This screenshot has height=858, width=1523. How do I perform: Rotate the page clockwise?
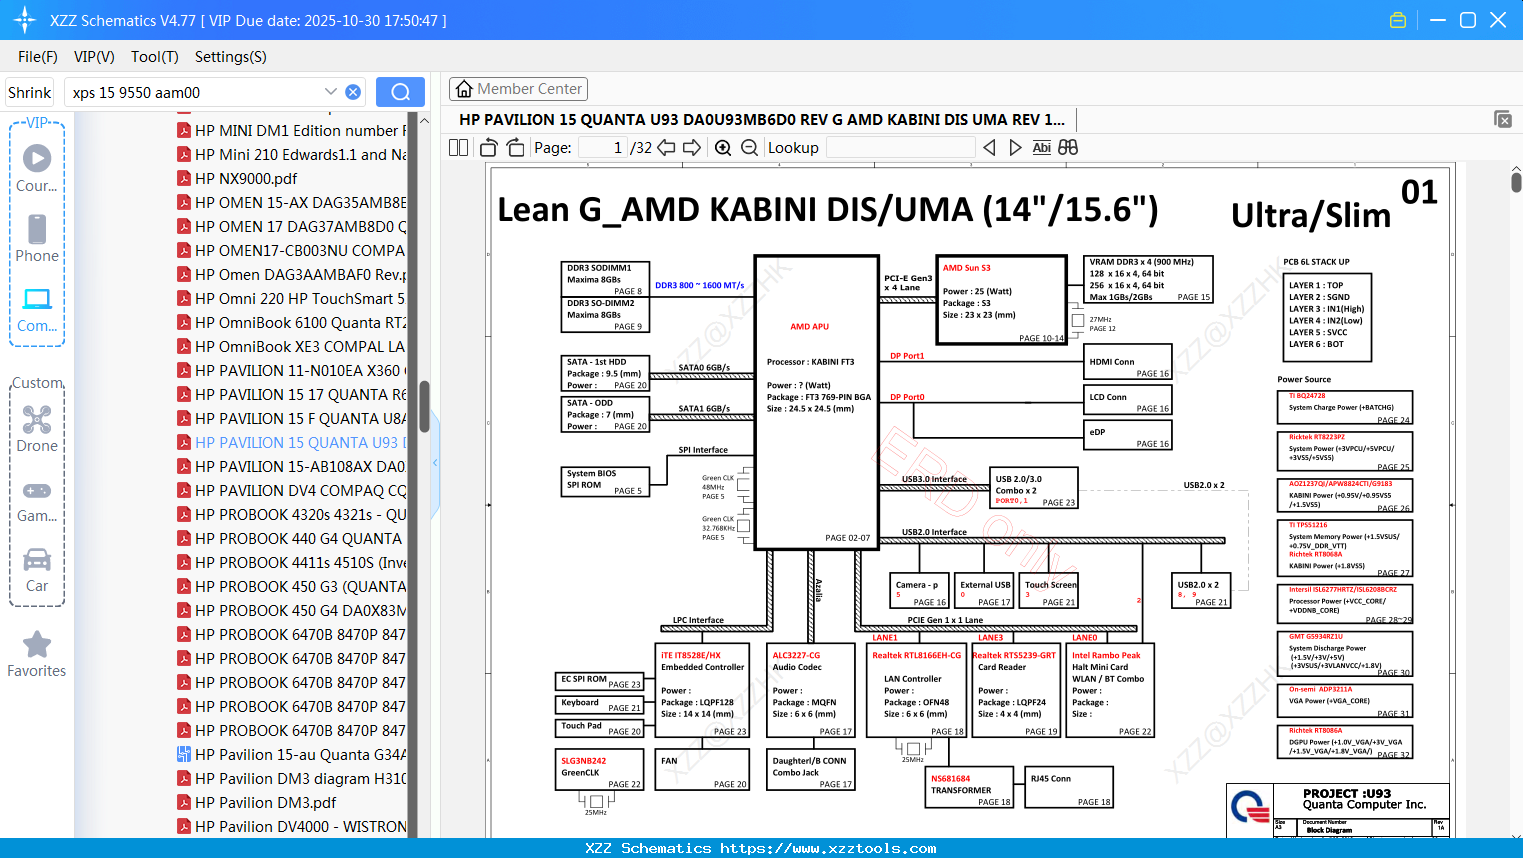pos(515,147)
